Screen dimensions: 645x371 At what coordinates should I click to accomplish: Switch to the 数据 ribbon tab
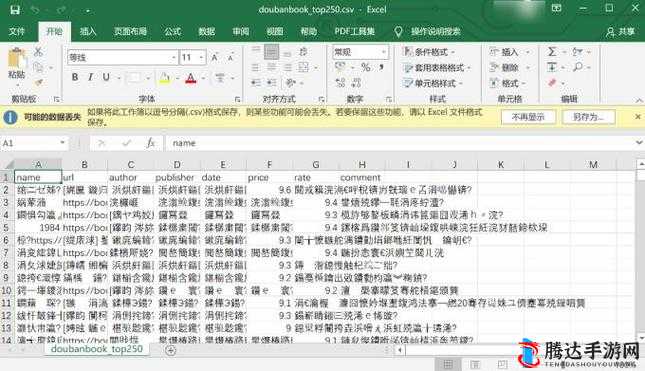click(x=206, y=31)
